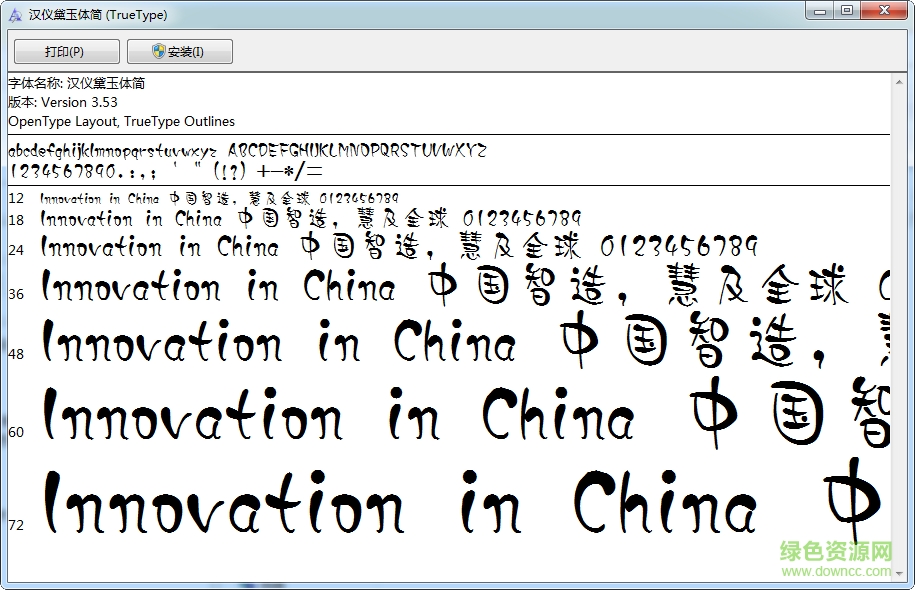Click the size 48 label
The height and width of the screenshot is (590, 915).
point(16,354)
